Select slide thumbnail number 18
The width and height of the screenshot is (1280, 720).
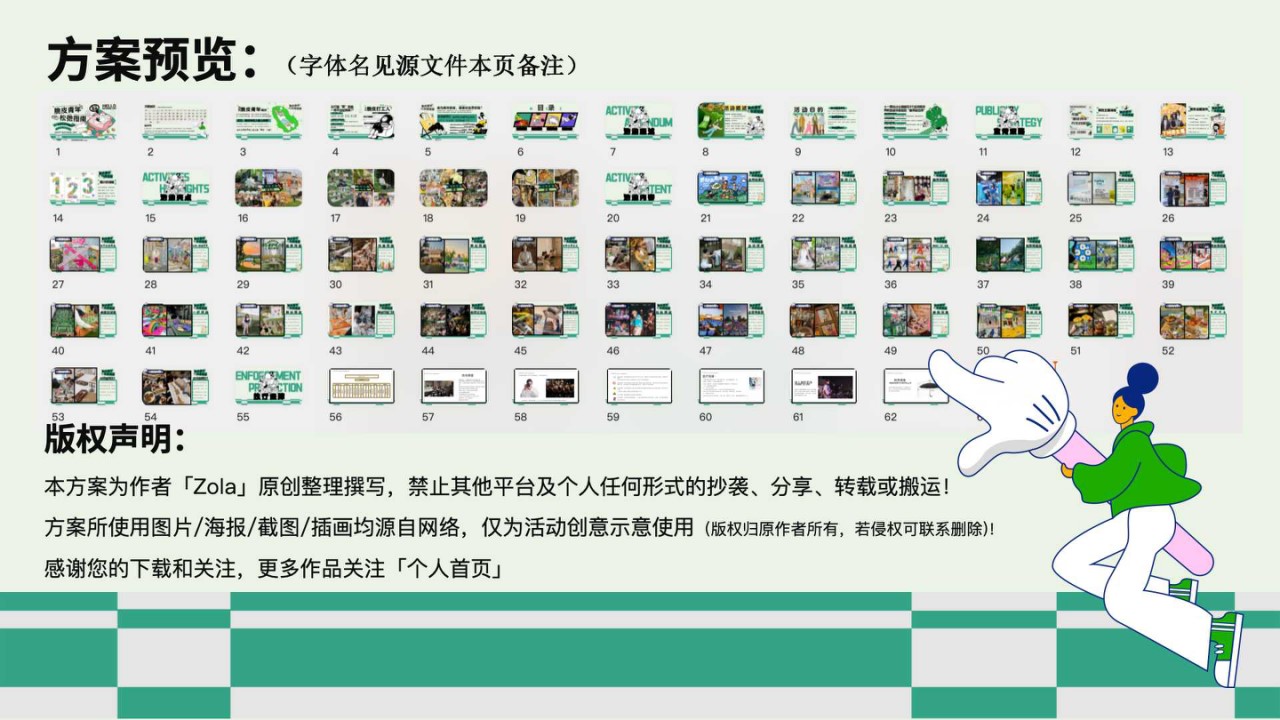[x=453, y=188]
